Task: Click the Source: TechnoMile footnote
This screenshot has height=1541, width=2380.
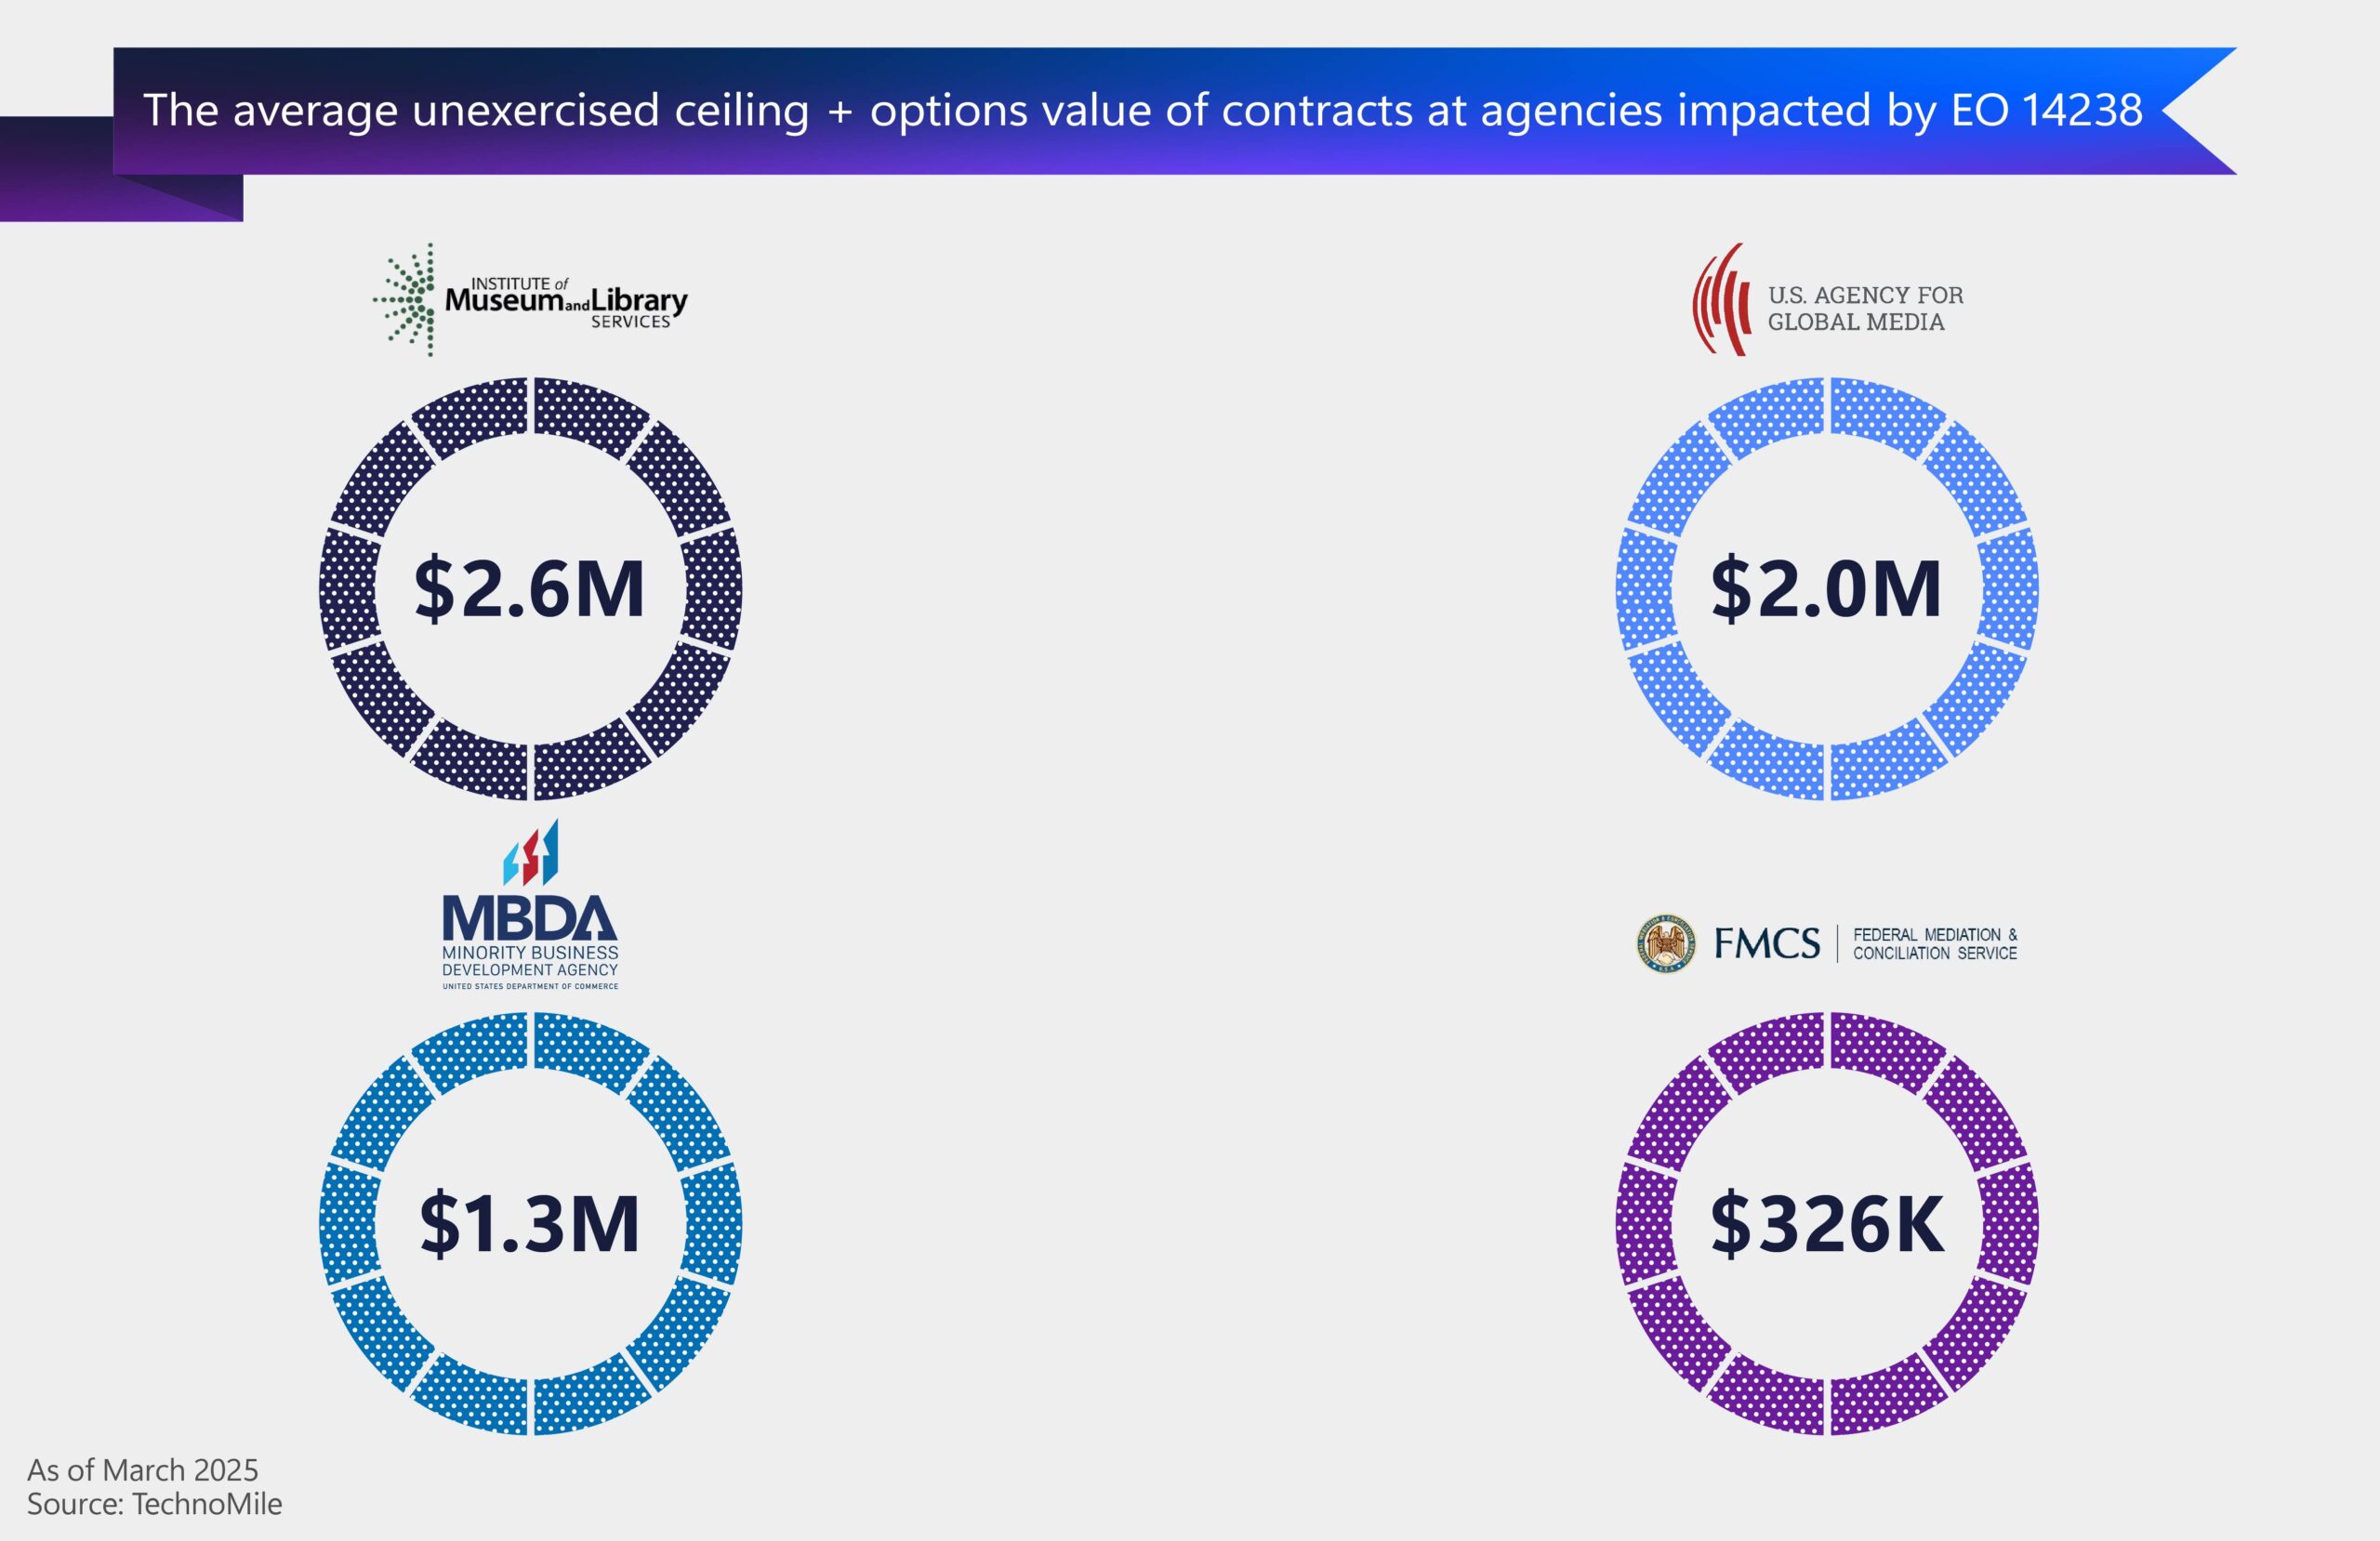Action: click(x=155, y=1504)
